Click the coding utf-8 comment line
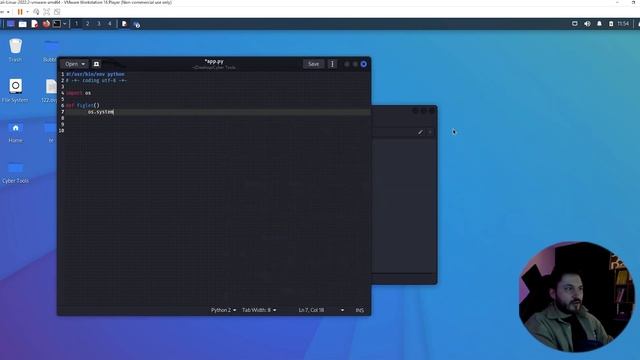 tap(97, 80)
